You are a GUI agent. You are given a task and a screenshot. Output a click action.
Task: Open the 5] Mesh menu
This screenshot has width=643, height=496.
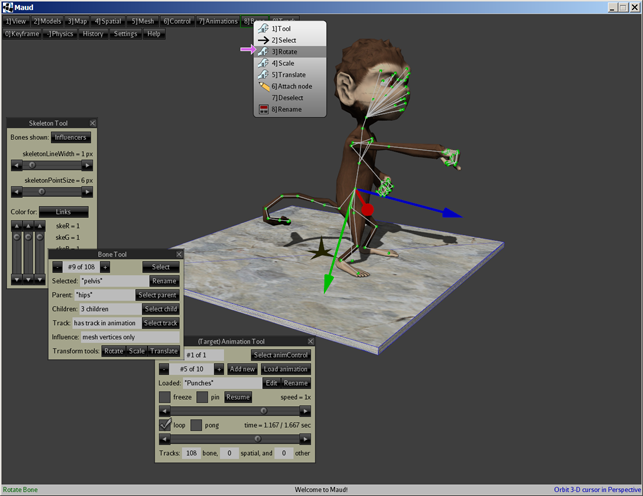coord(142,21)
